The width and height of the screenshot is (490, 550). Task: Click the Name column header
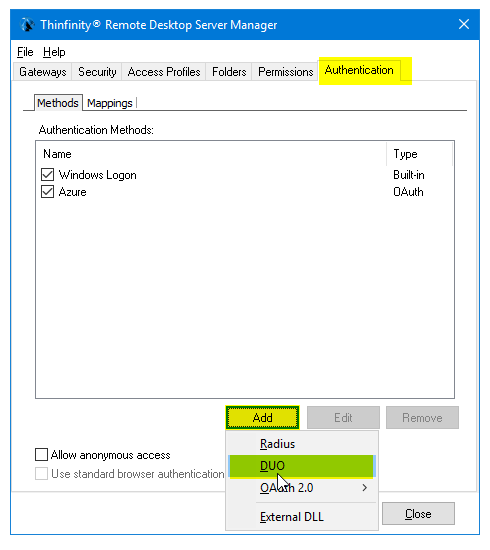(211, 154)
